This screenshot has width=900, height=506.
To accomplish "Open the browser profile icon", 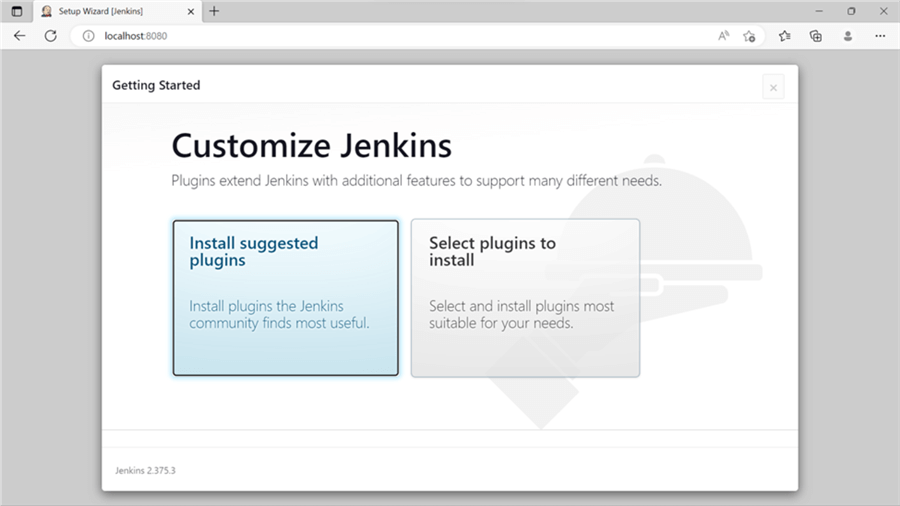I will [848, 36].
